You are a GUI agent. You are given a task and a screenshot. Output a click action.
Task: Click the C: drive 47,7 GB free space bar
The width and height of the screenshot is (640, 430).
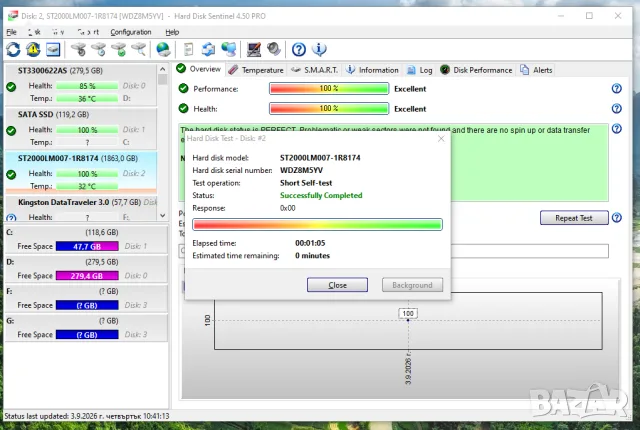pyautogui.click(x=87, y=246)
